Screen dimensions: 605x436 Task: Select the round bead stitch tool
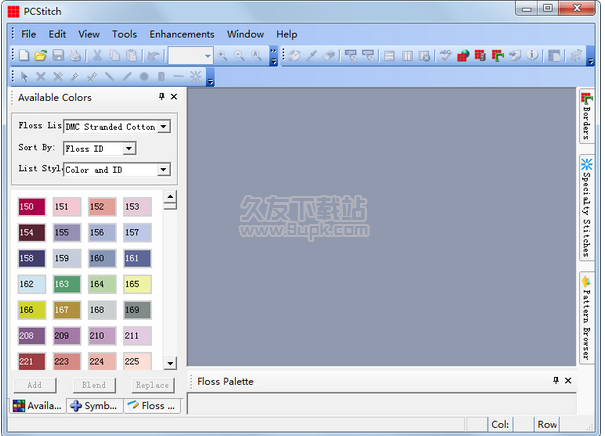tap(144, 77)
